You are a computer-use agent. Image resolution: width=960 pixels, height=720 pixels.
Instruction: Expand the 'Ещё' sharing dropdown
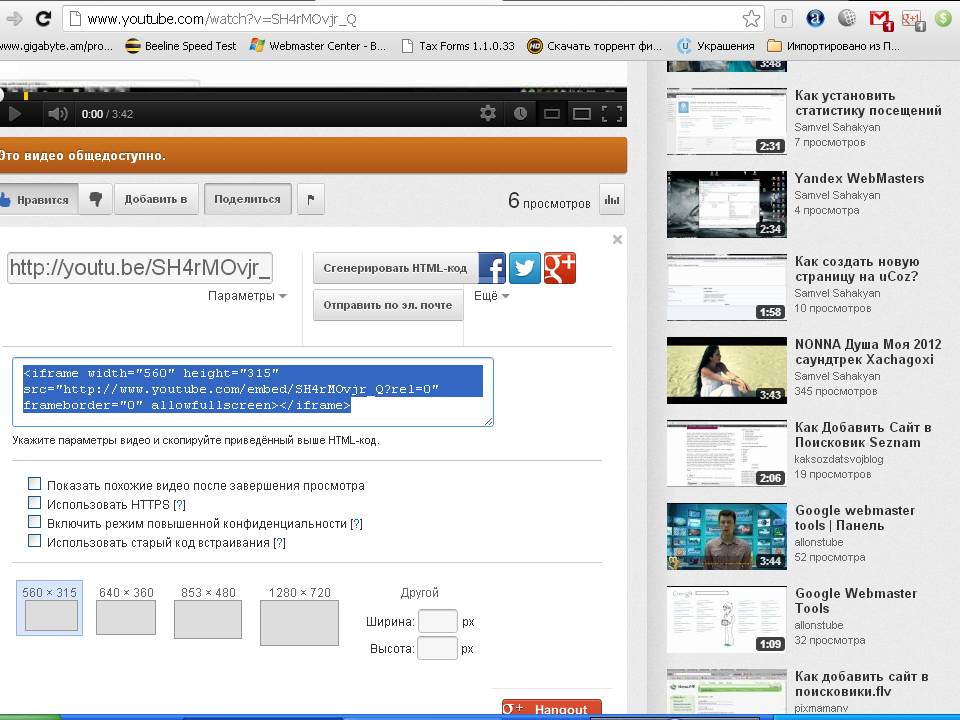492,296
